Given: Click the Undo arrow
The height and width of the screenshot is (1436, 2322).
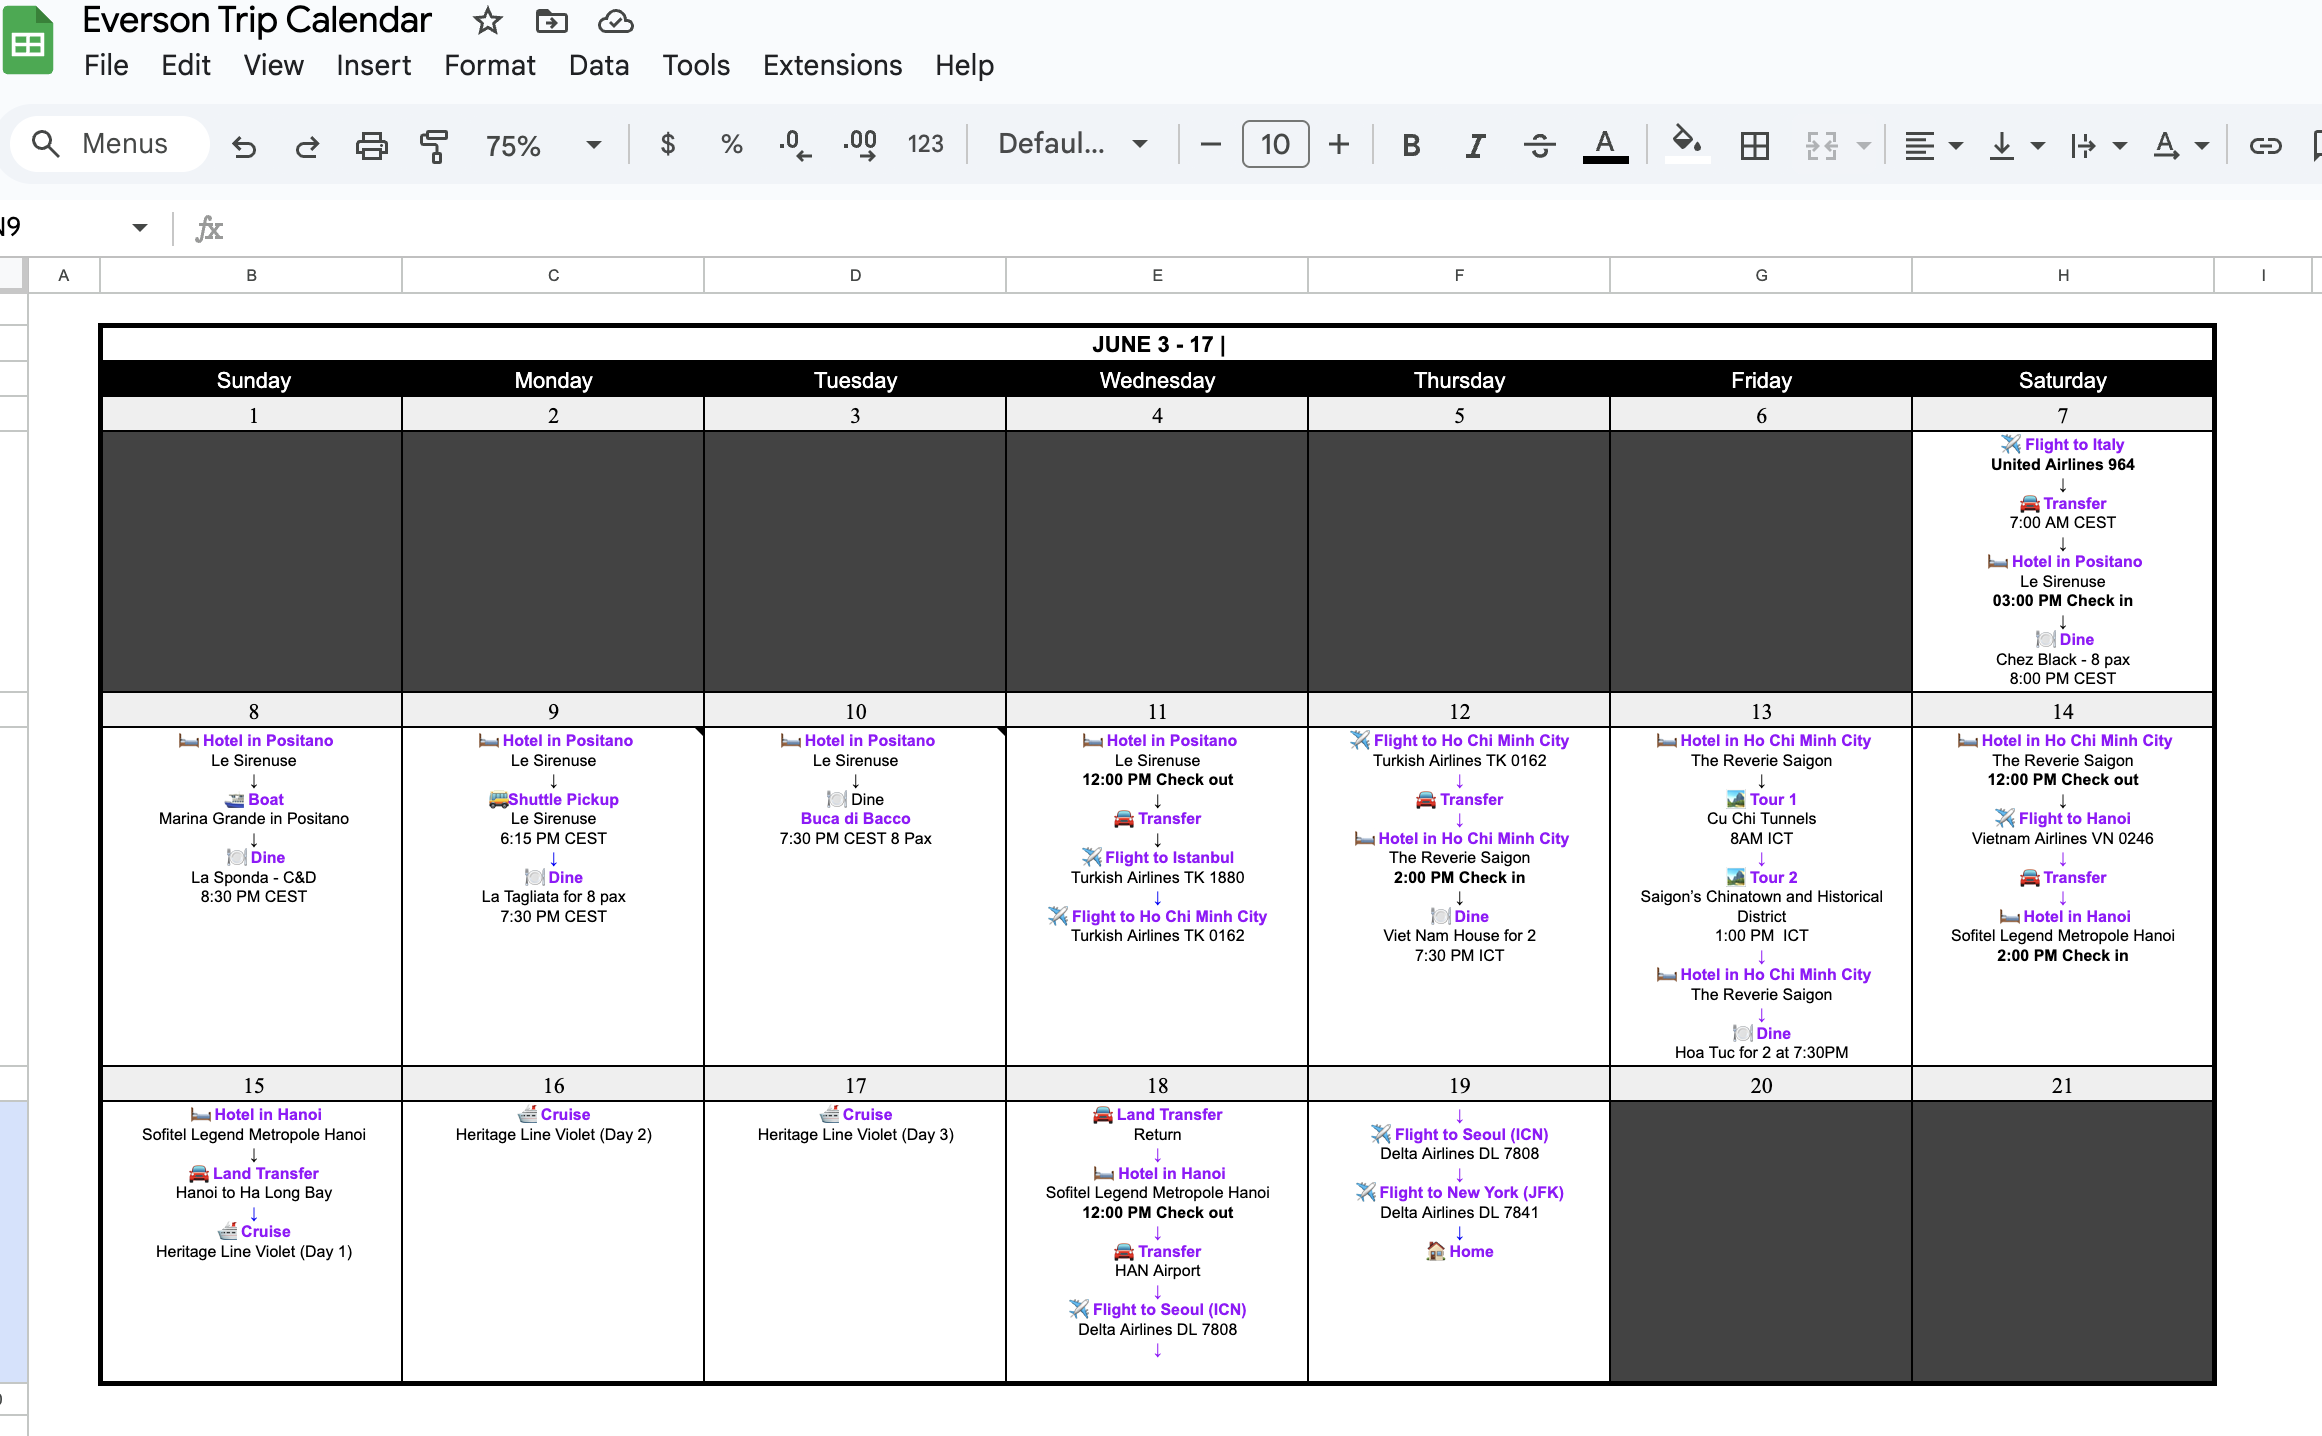Looking at the screenshot, I should coord(243,146).
